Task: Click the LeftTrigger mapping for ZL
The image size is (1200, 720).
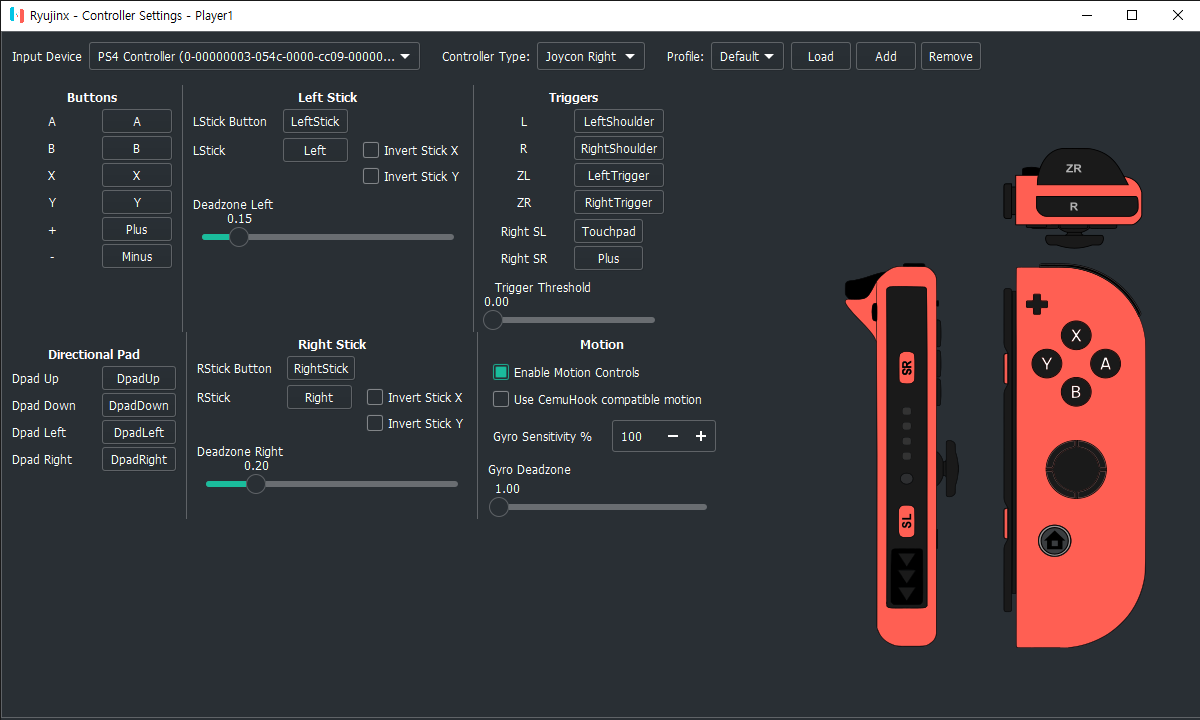Action: [619, 175]
